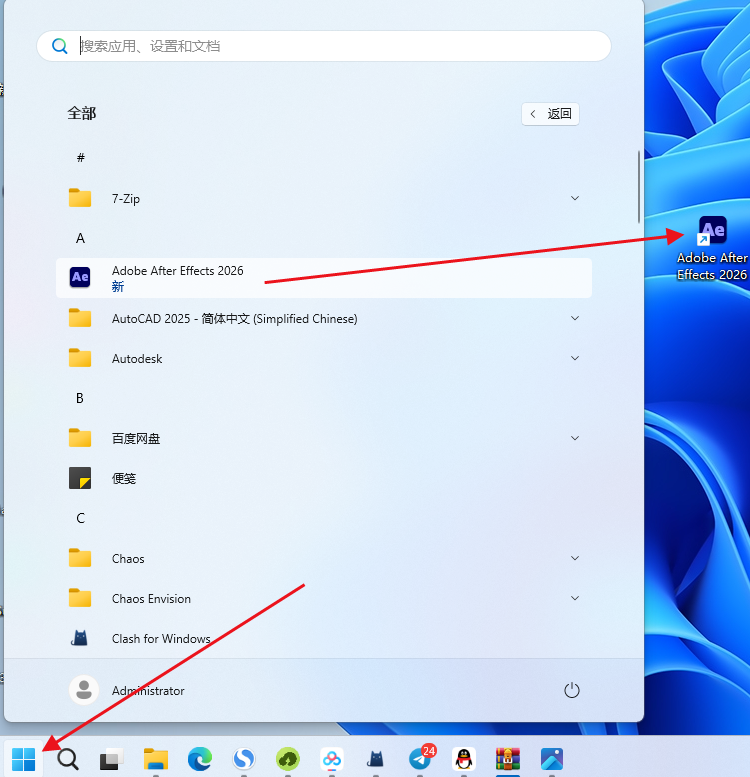Click Clash for Windows cat icon in list
This screenshot has width=750, height=777.
point(80,638)
